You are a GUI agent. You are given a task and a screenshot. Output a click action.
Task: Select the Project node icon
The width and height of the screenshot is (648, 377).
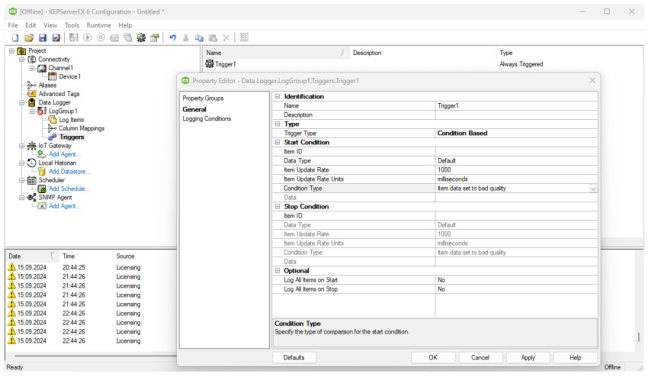click(x=21, y=51)
